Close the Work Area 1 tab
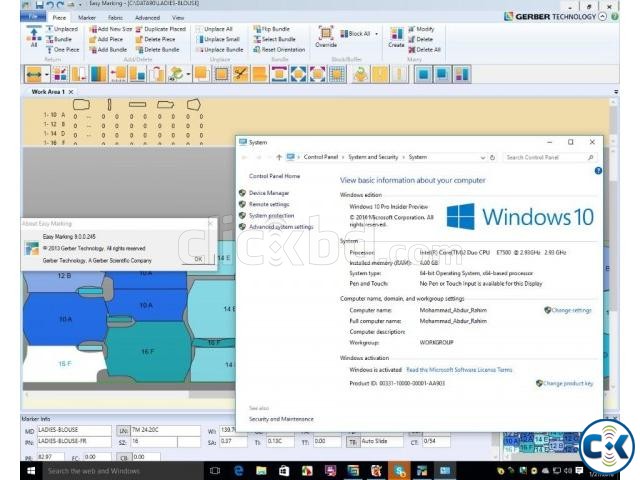Image resolution: width=640 pixels, height=480 pixels. point(71,92)
